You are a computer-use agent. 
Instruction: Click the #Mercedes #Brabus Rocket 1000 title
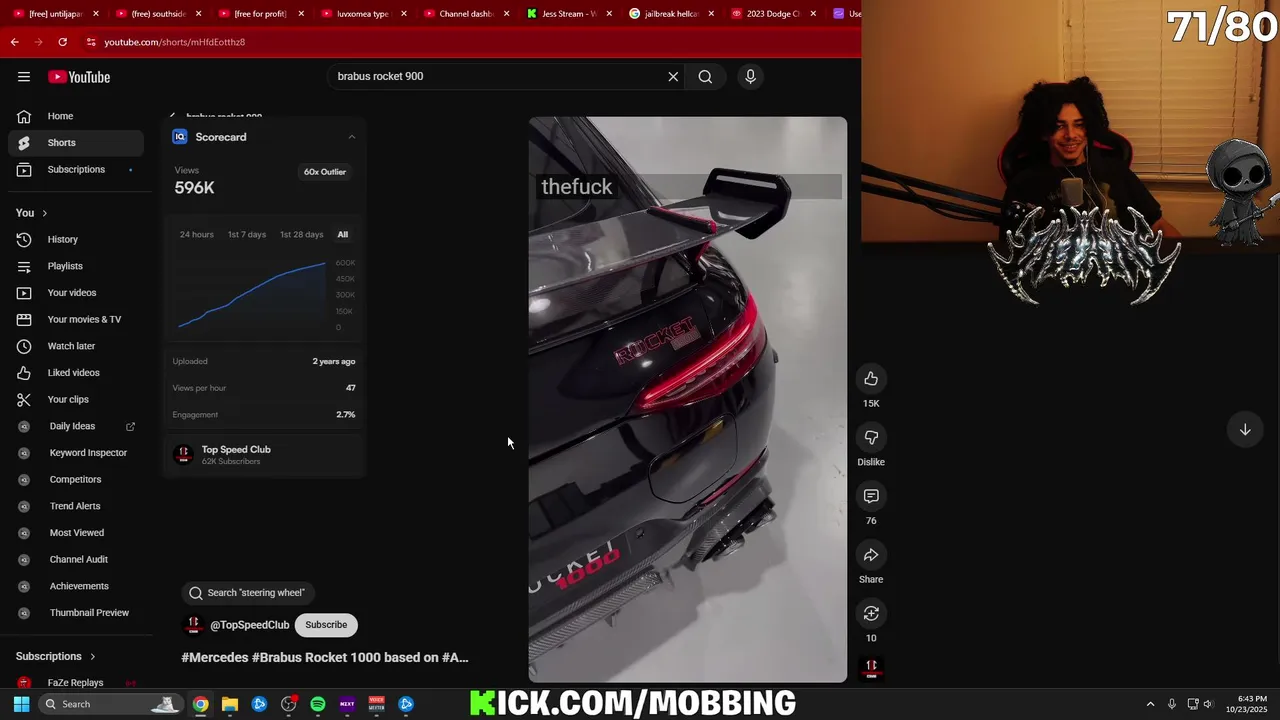point(325,658)
